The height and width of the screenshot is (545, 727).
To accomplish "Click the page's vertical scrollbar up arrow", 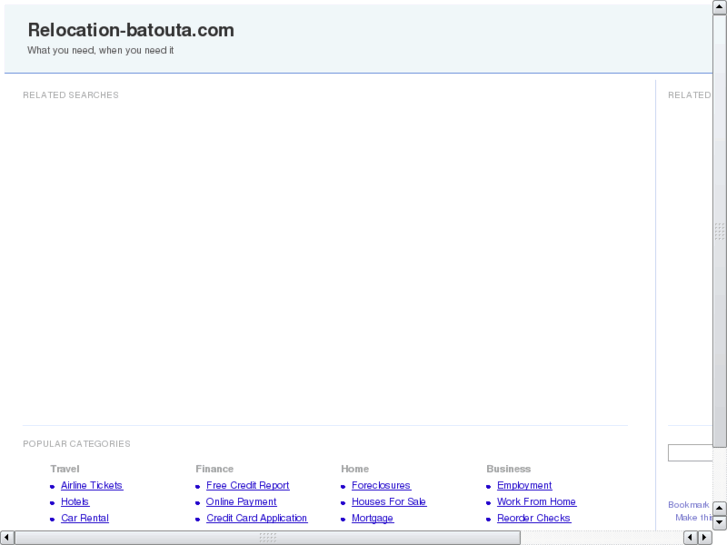I will point(719,7).
